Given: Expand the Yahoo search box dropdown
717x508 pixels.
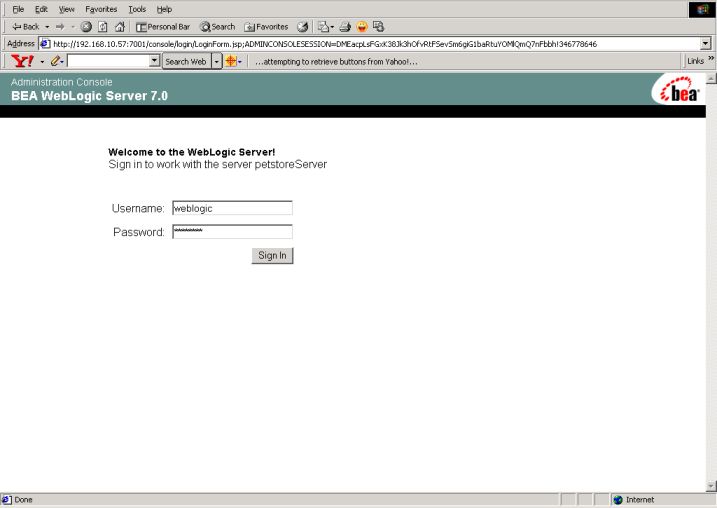Looking at the screenshot, I should click(x=155, y=61).
